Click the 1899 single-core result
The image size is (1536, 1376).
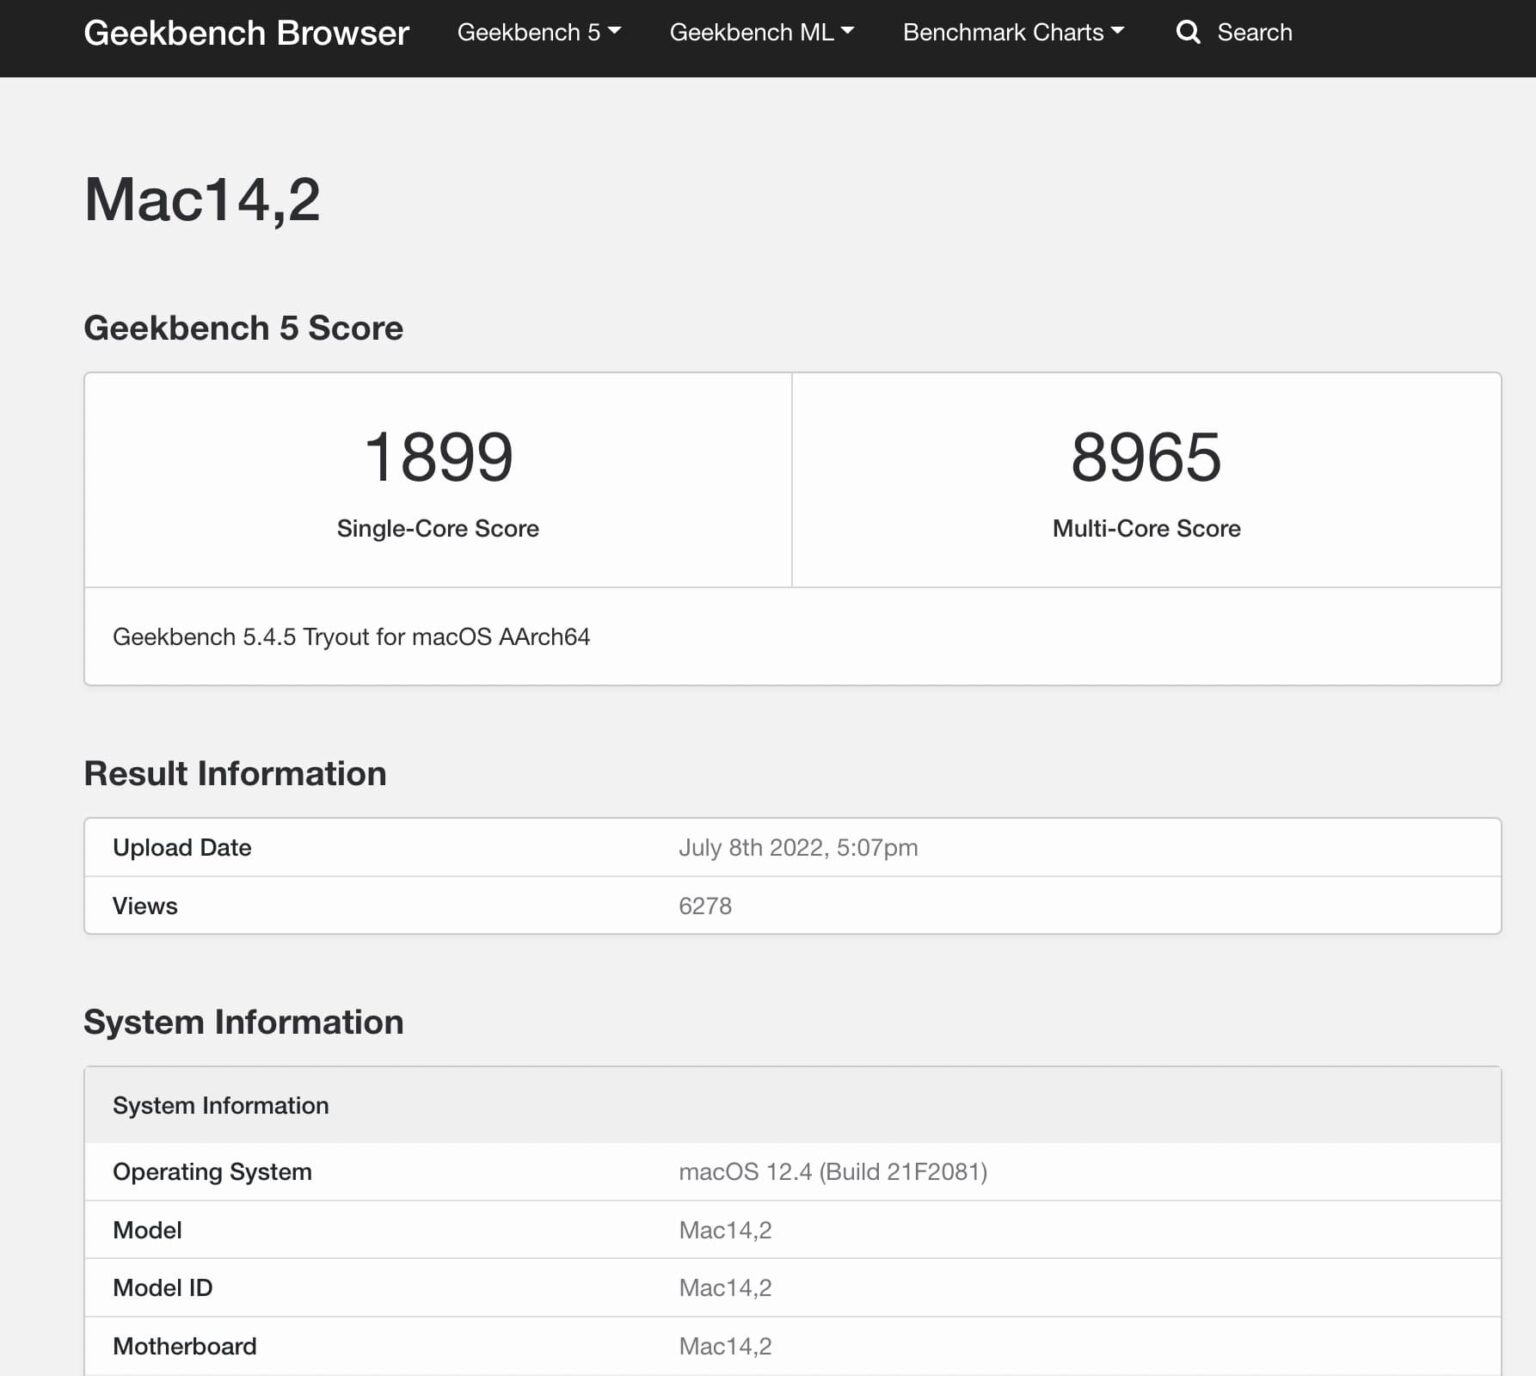[x=437, y=456]
